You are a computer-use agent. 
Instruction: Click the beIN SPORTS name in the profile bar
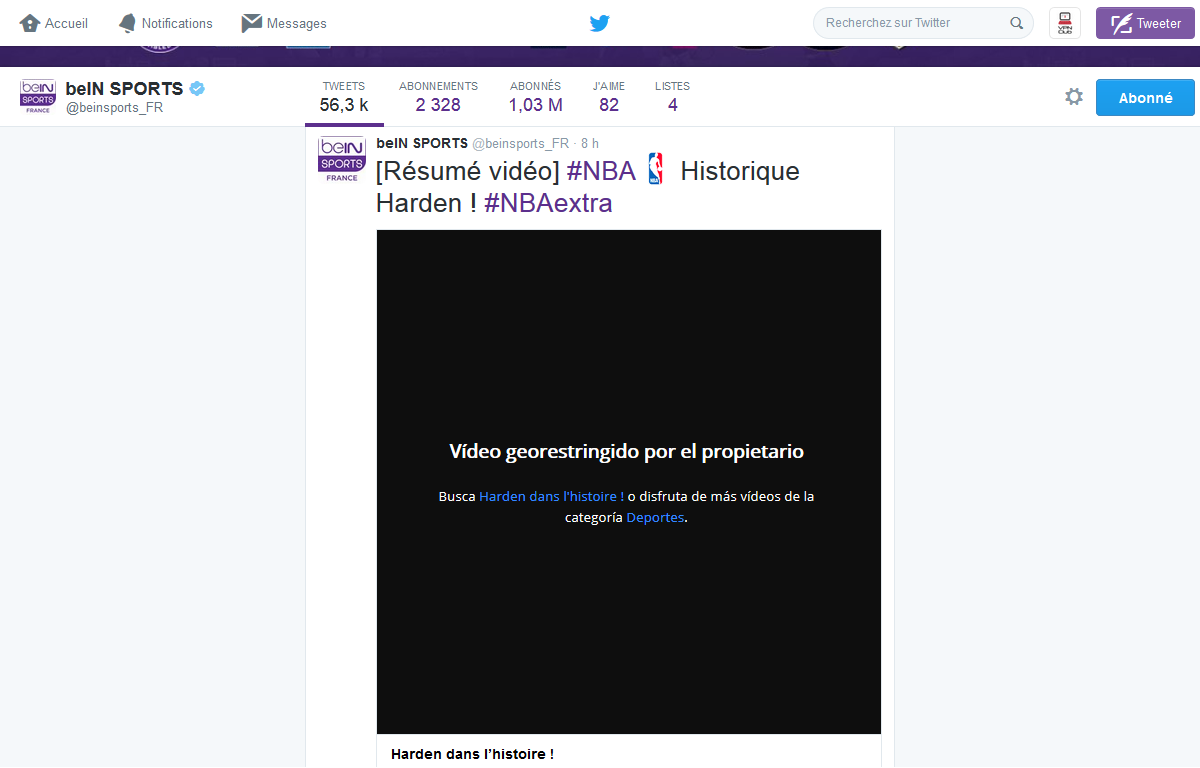click(125, 88)
